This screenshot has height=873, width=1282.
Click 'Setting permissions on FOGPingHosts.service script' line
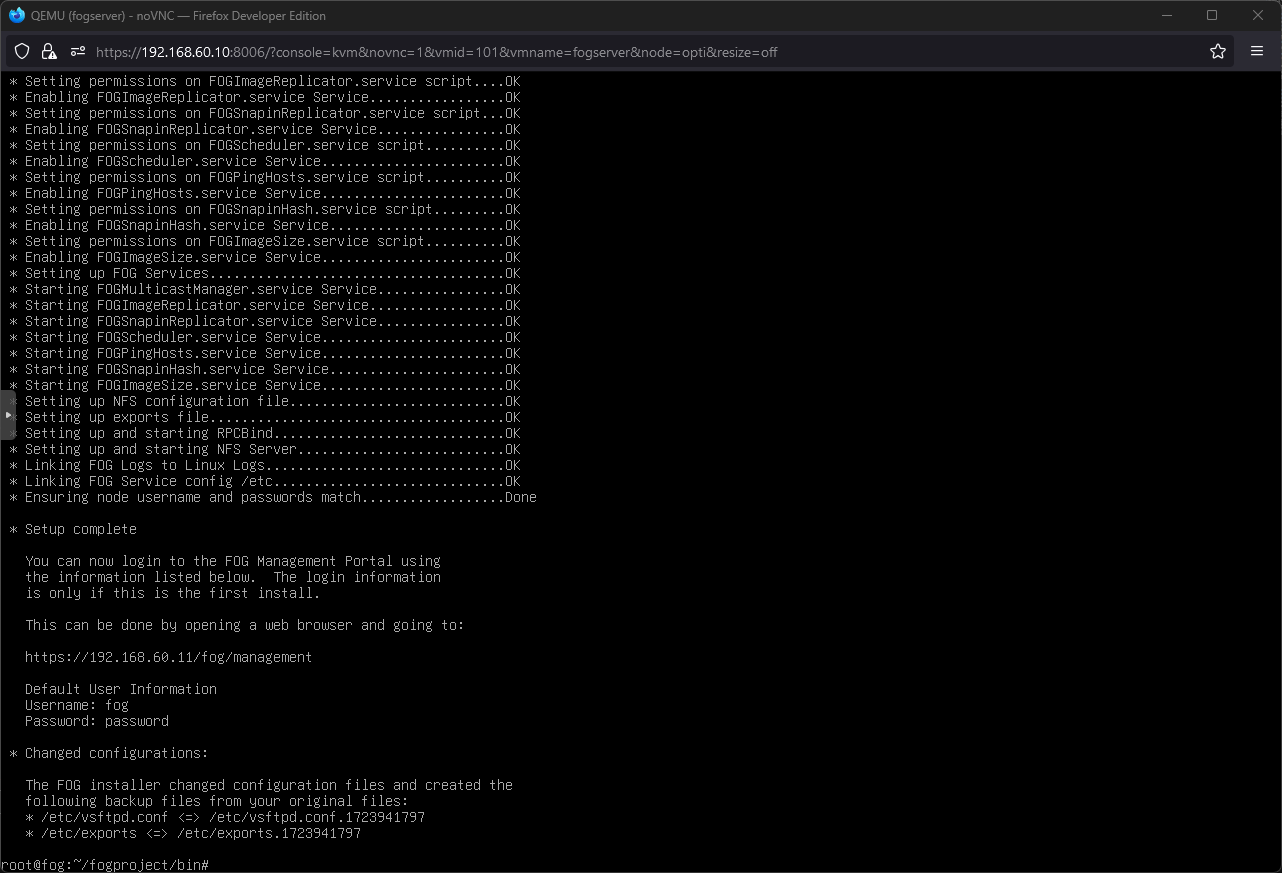(x=265, y=177)
